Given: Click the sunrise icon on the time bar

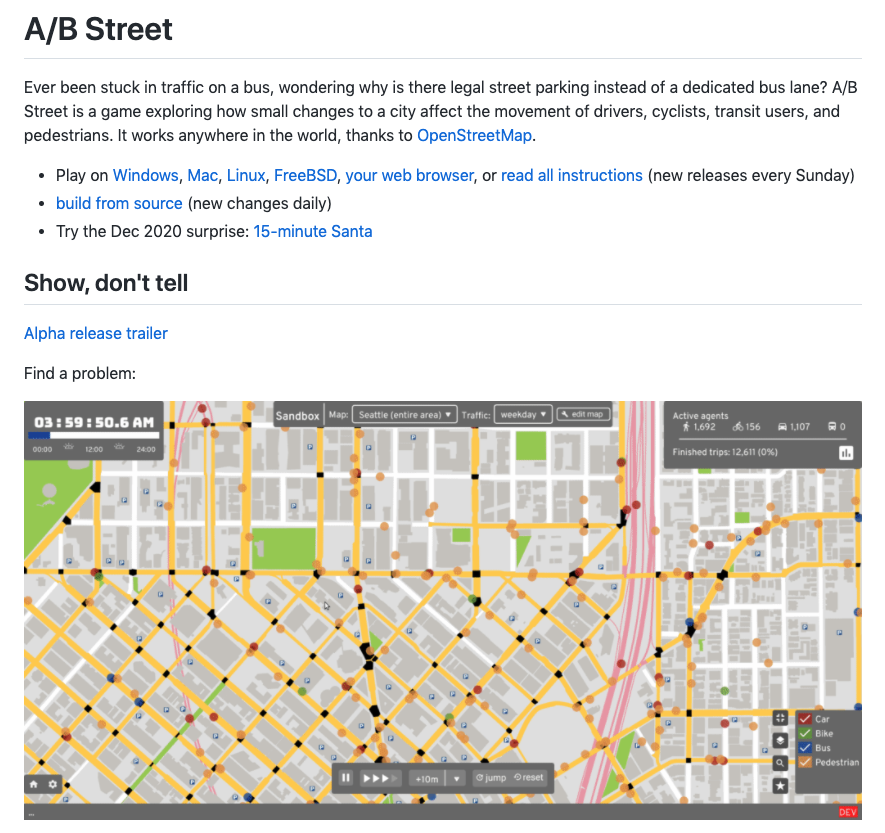Looking at the screenshot, I should (x=69, y=447).
